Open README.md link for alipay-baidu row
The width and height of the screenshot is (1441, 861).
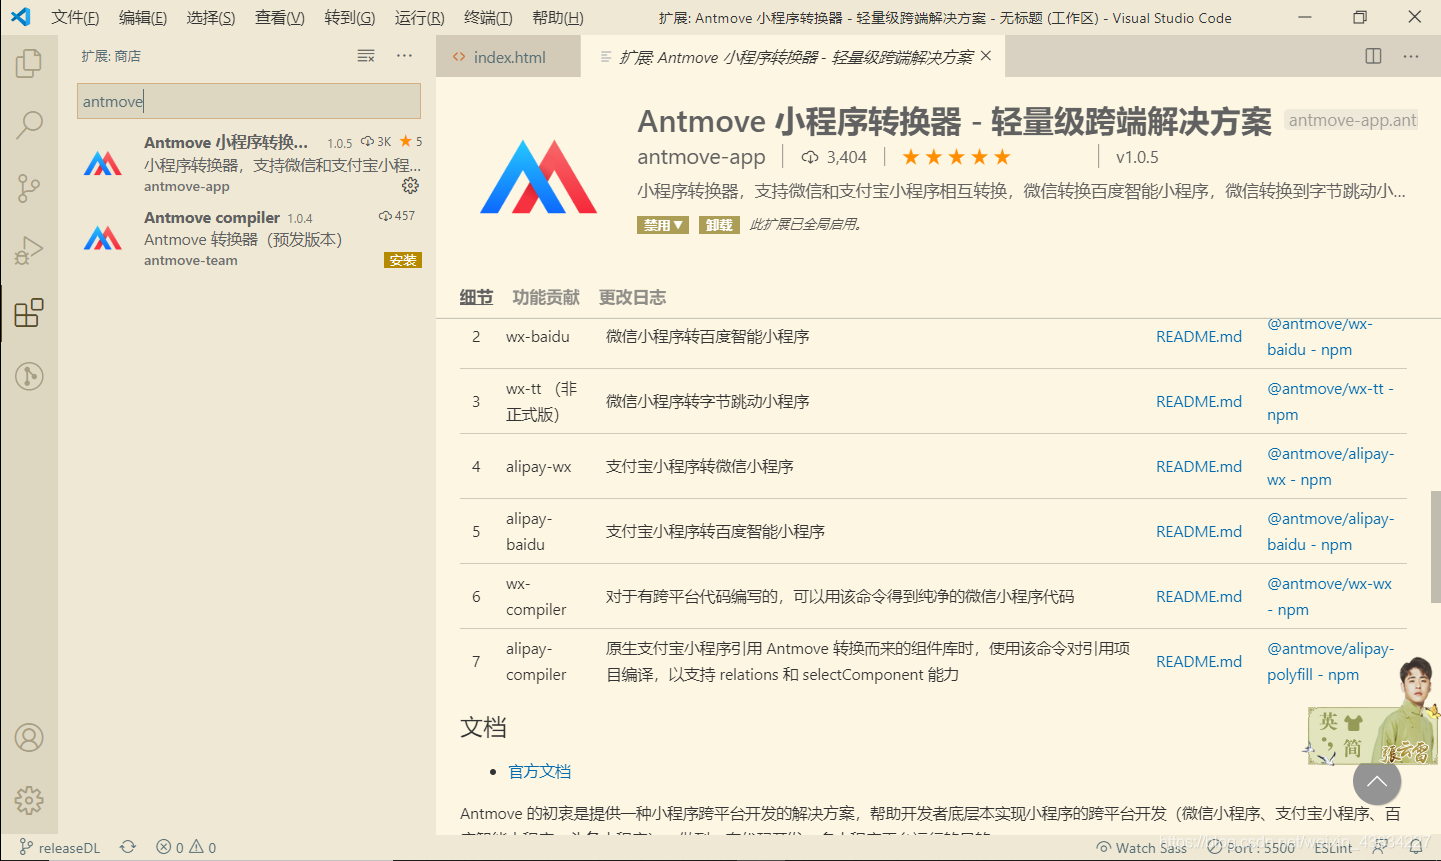(1199, 531)
